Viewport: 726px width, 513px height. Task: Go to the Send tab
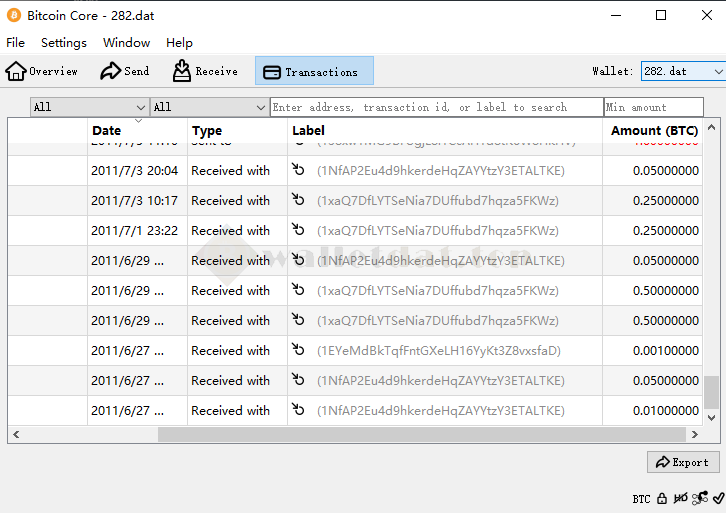click(x=125, y=71)
